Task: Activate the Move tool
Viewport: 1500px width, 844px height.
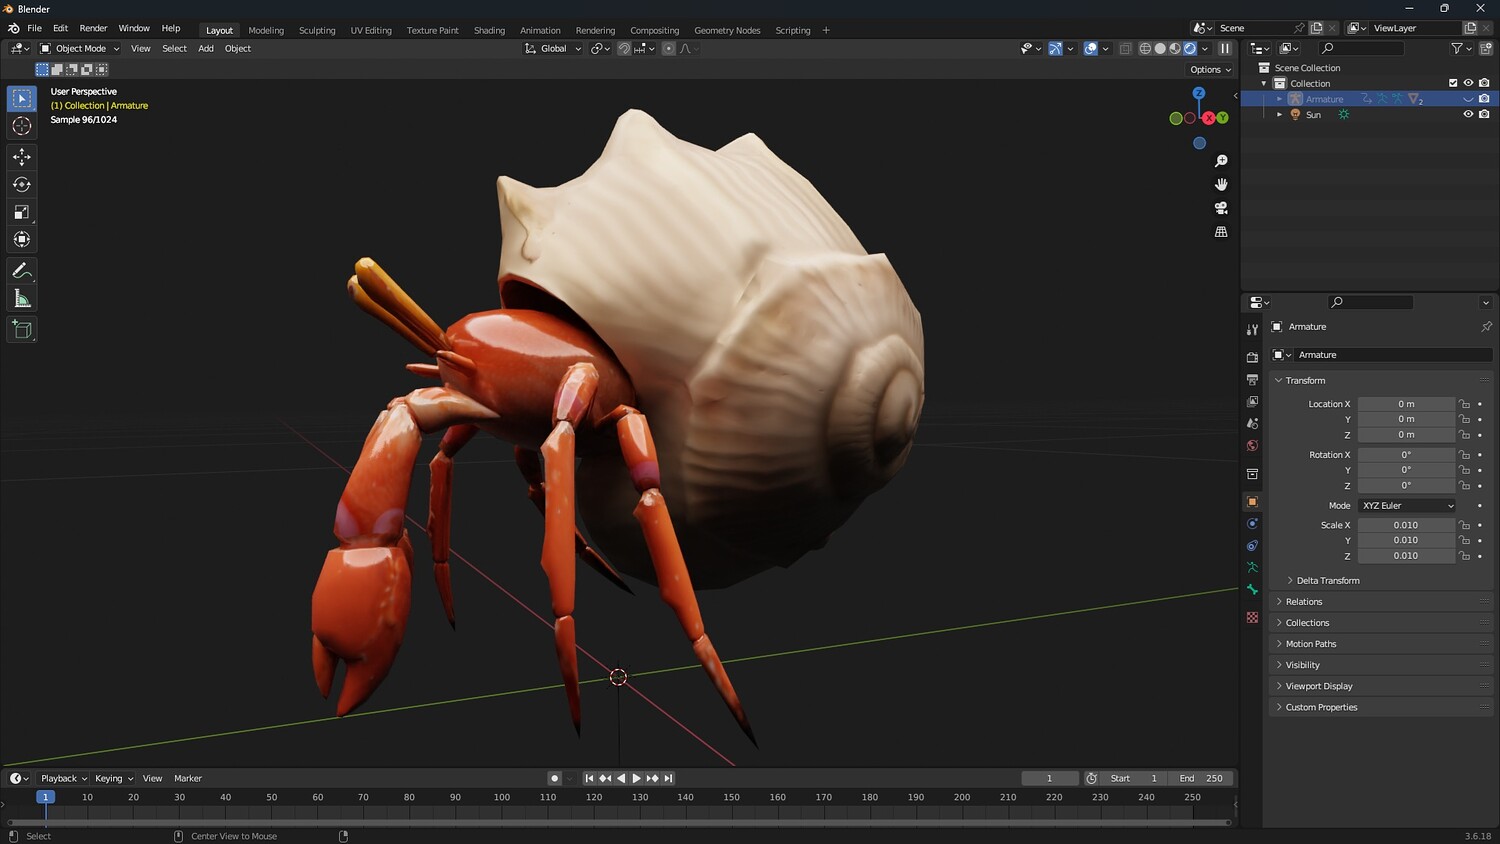Action: pyautogui.click(x=21, y=157)
